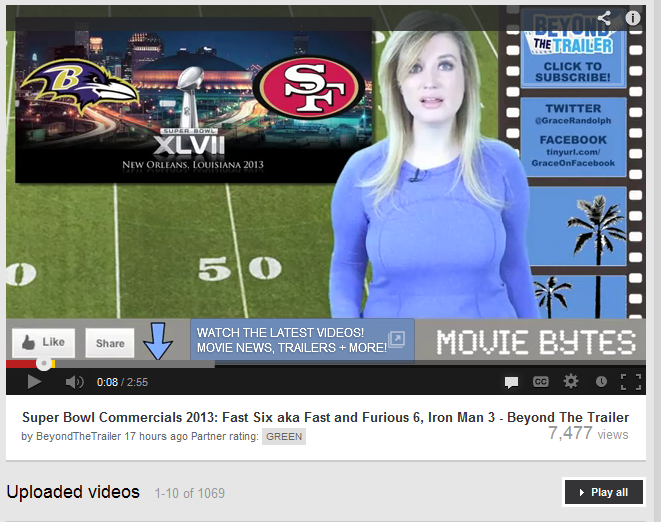Toggle closed captions CC button
This screenshot has width=661, height=522.
point(540,382)
